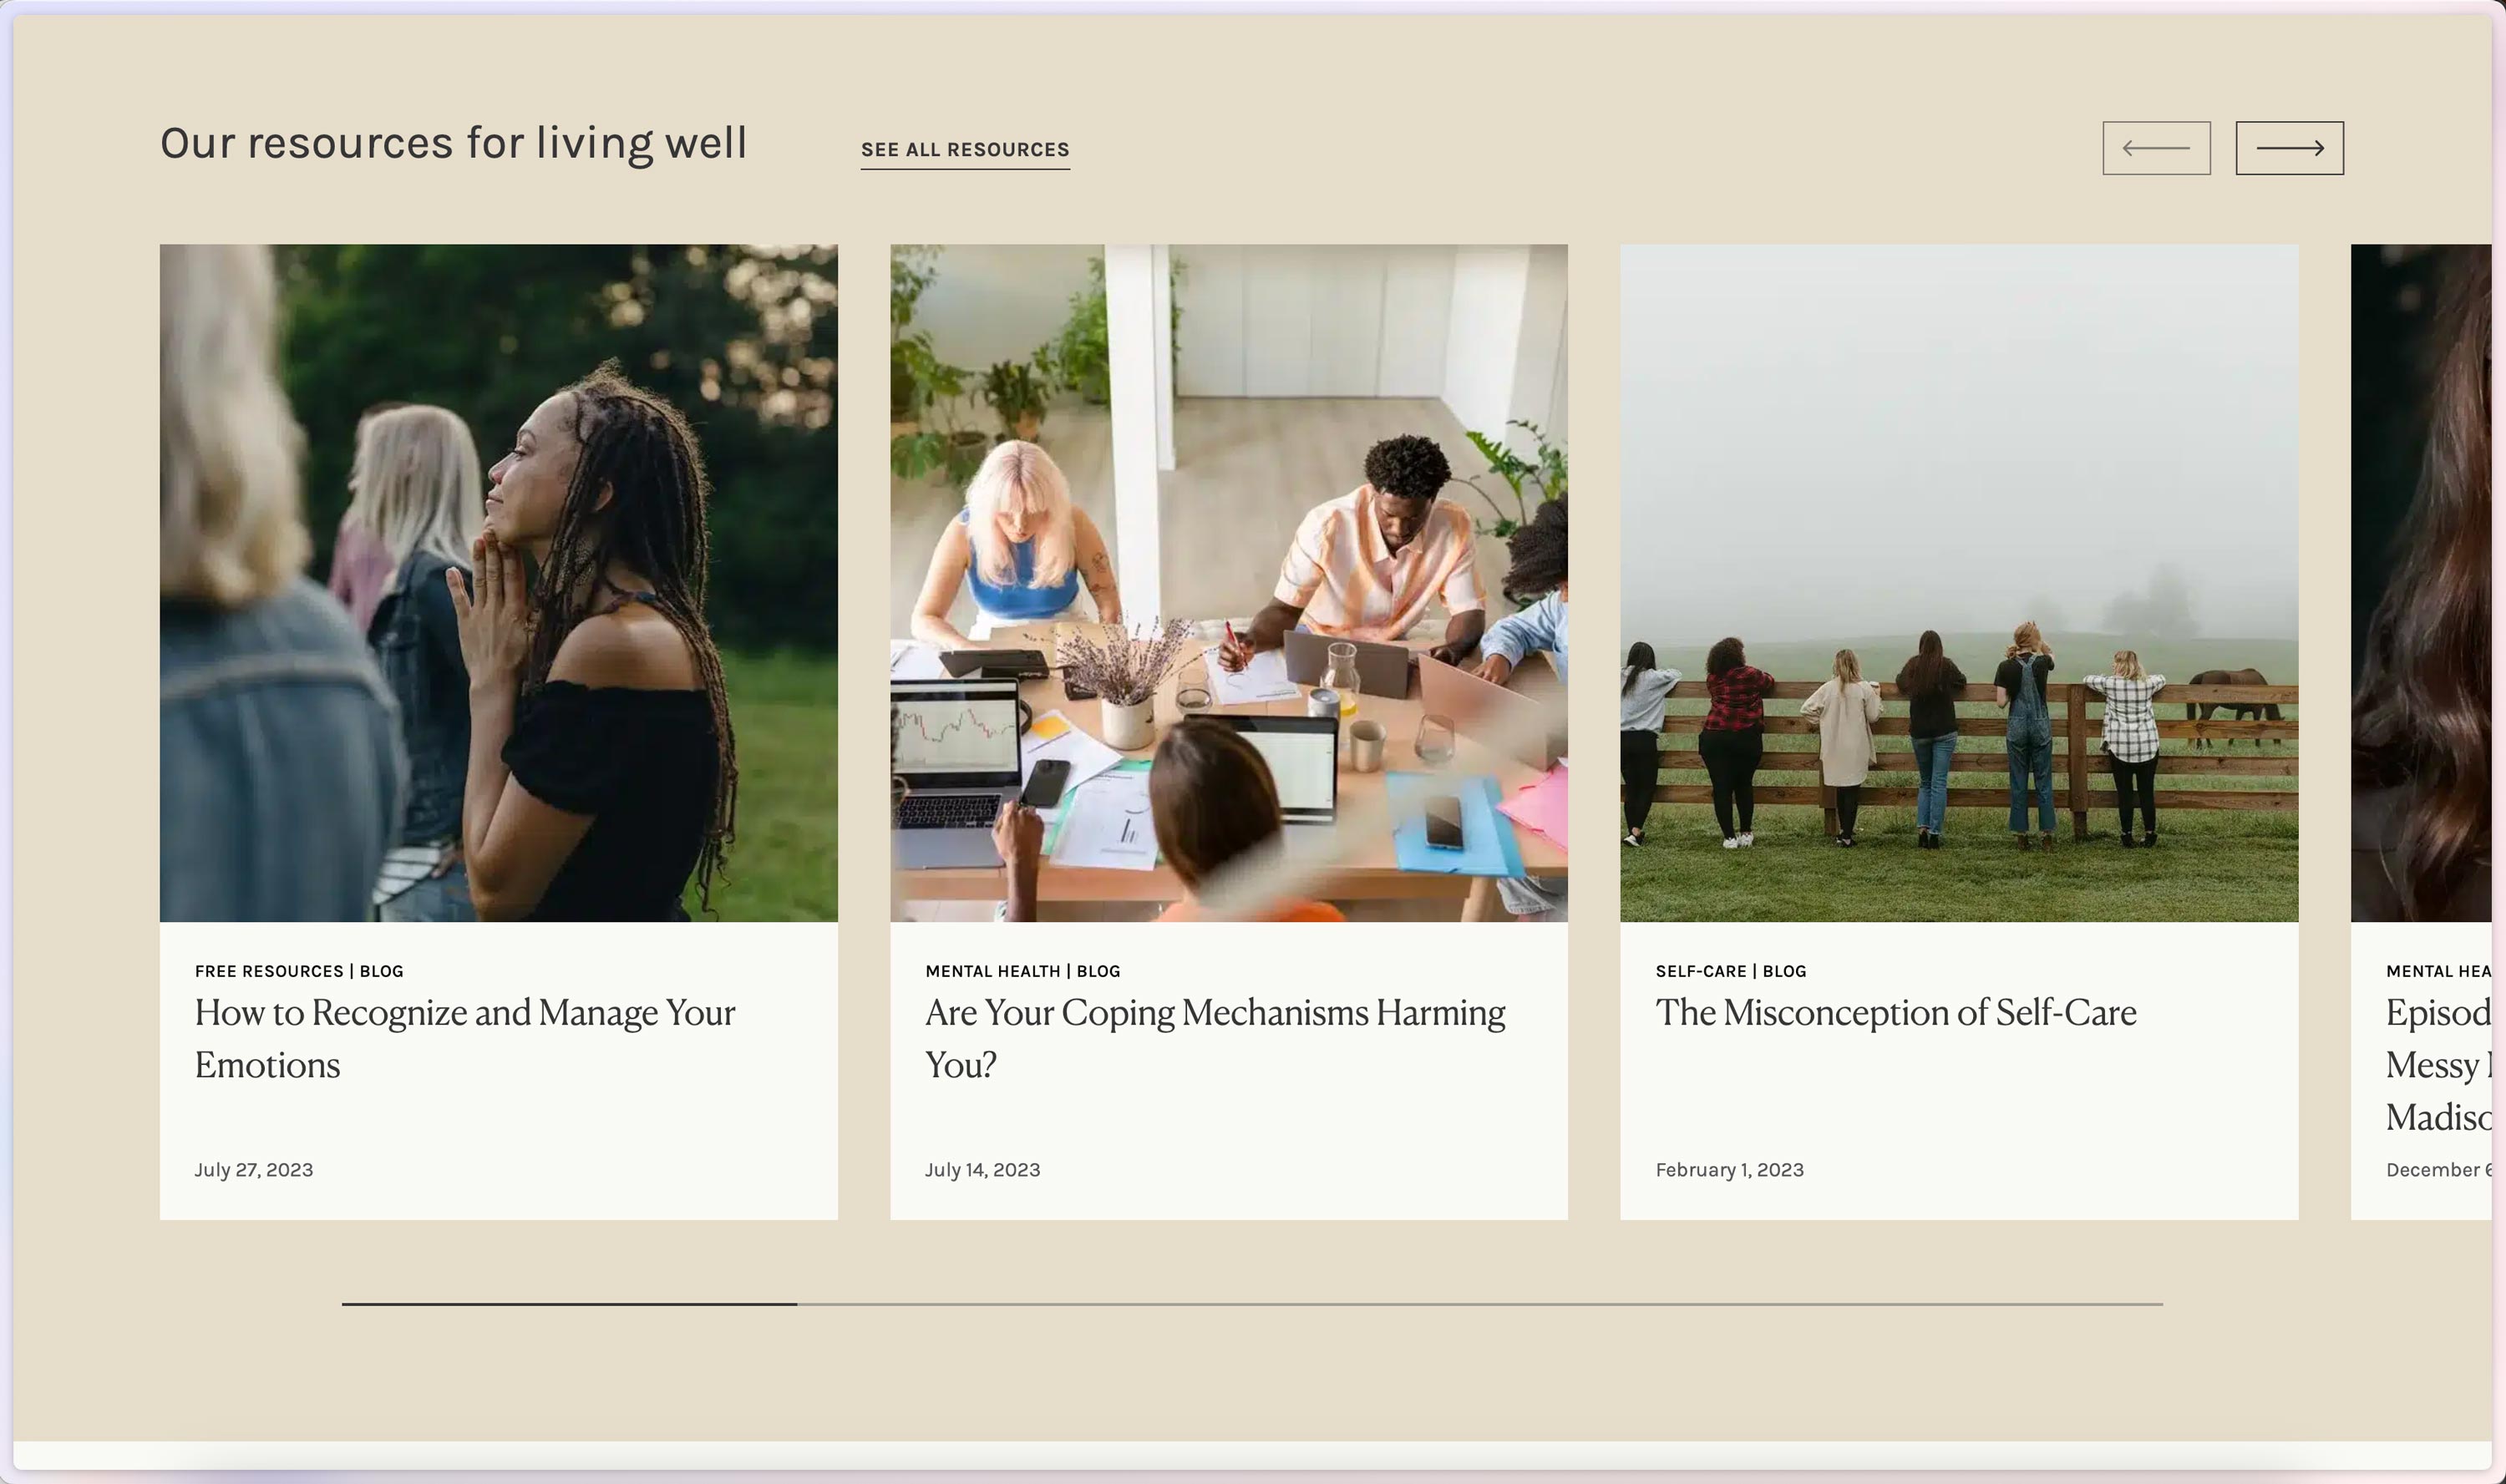Click the previous arrow carousel button

2156,148
